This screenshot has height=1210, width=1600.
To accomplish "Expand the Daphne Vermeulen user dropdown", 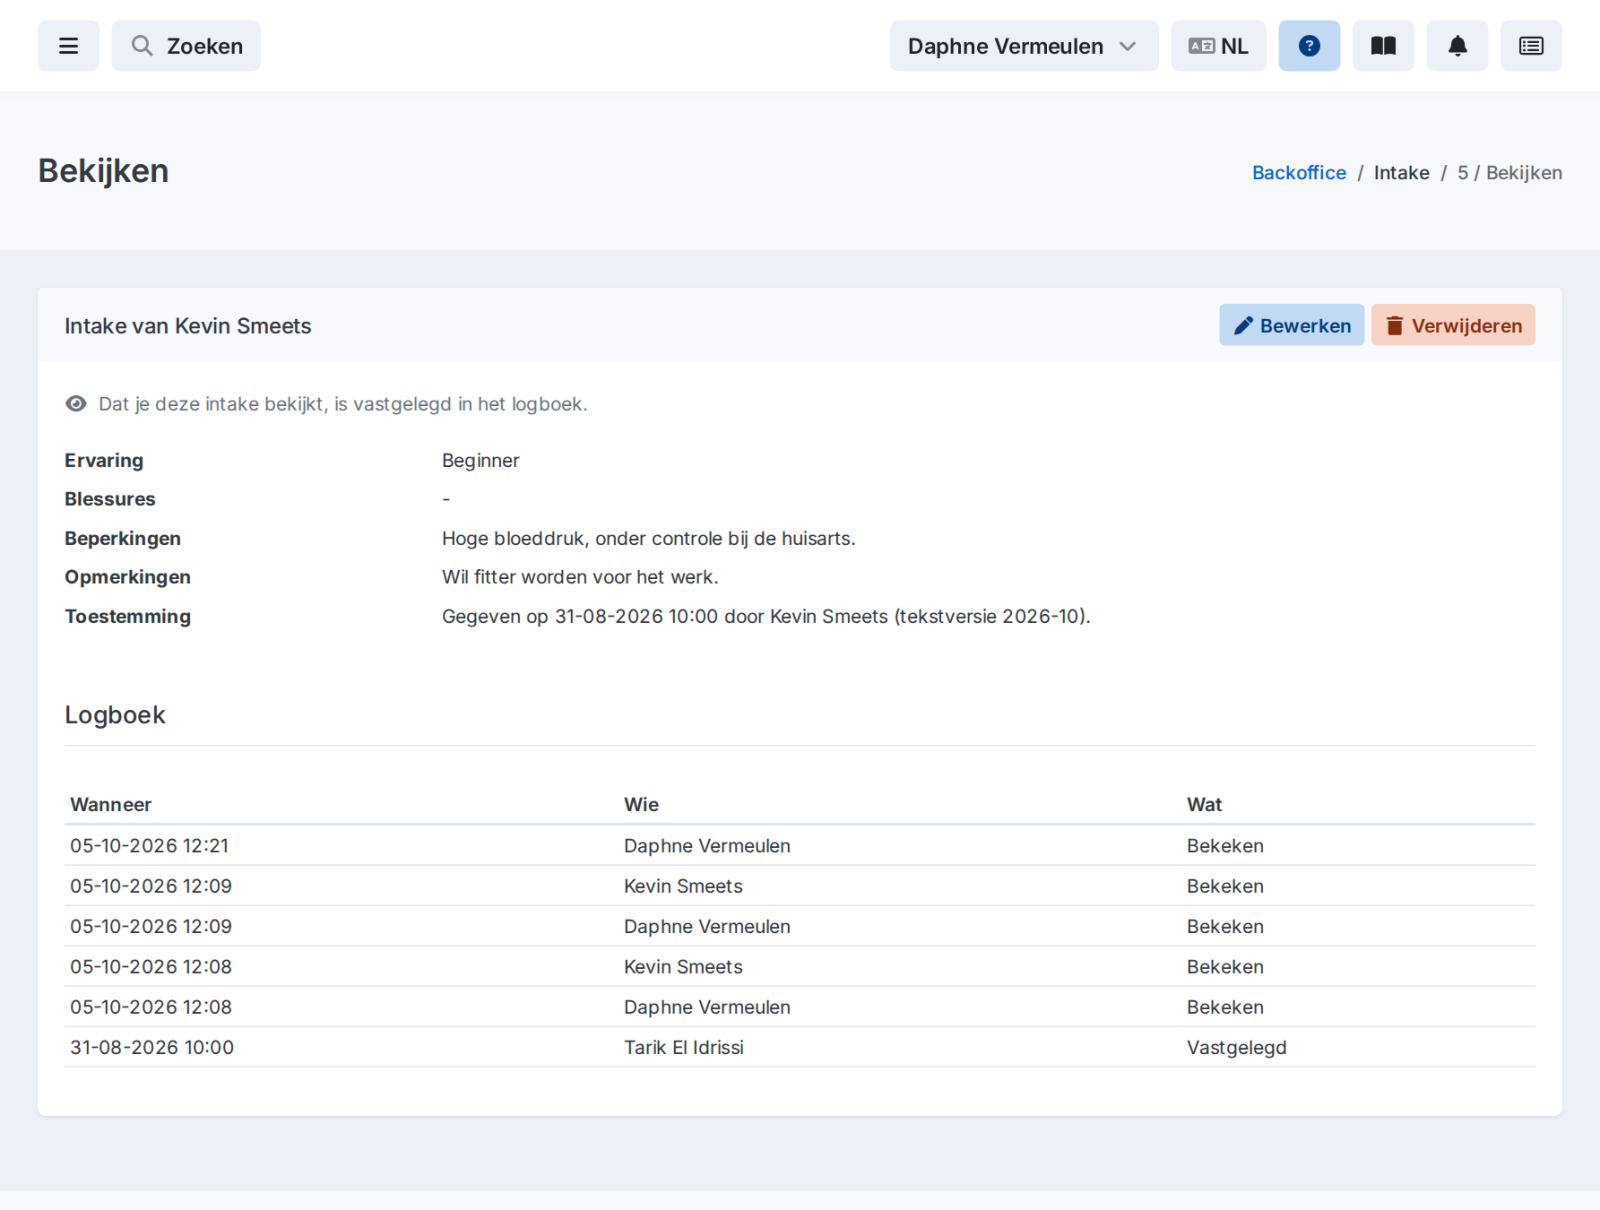I will click(1024, 46).
